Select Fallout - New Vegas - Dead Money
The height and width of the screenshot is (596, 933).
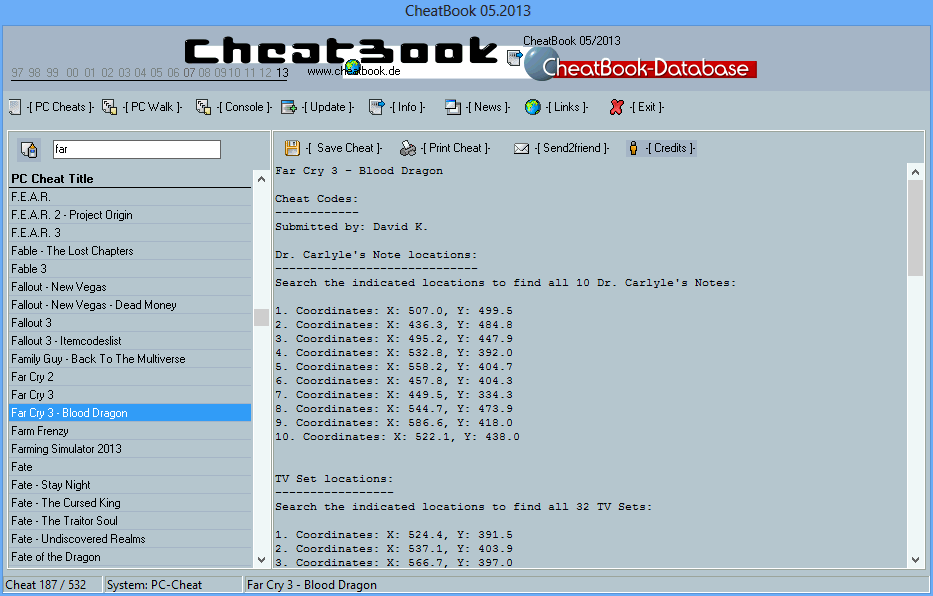(130, 305)
